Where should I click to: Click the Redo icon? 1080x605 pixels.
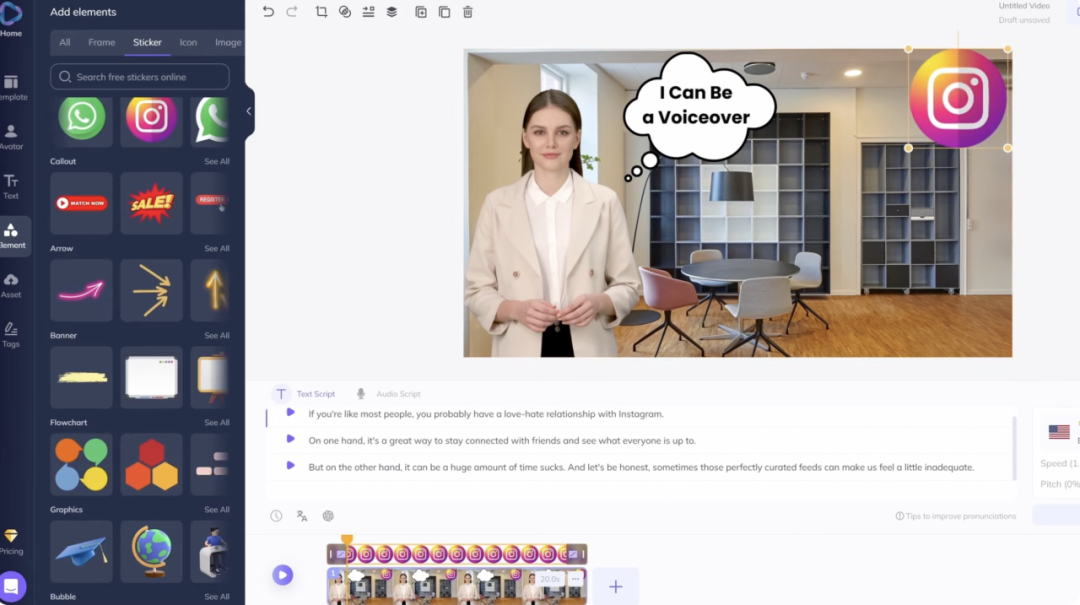(x=292, y=12)
